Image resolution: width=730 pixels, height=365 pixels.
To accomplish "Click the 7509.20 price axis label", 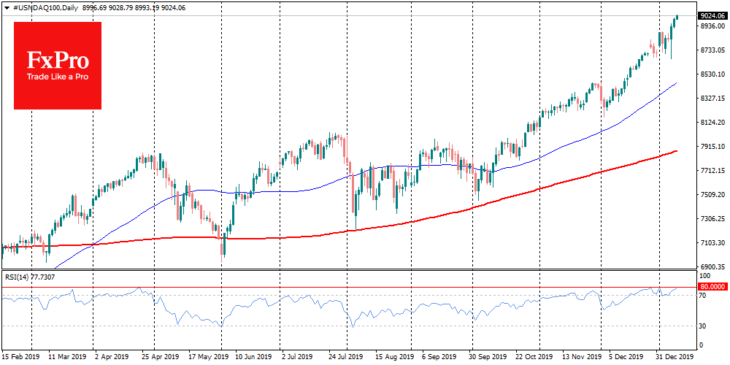I will [x=712, y=194].
